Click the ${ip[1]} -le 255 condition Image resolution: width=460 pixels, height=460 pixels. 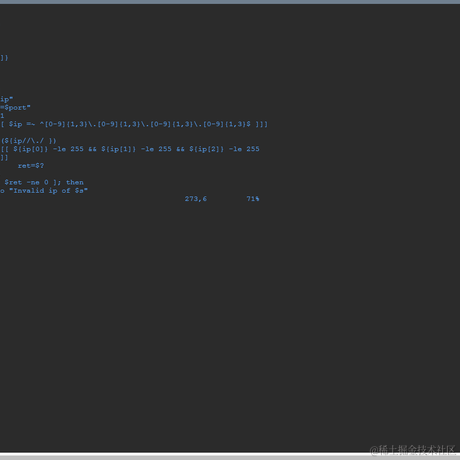pos(136,149)
